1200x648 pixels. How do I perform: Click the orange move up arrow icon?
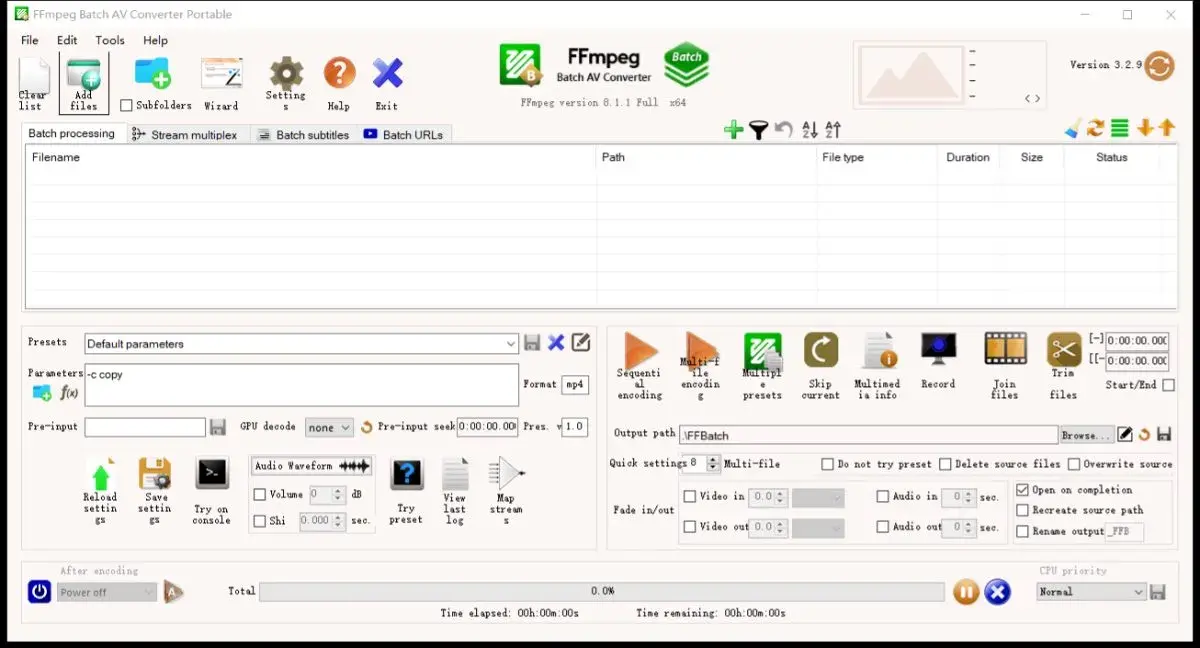coord(1166,128)
